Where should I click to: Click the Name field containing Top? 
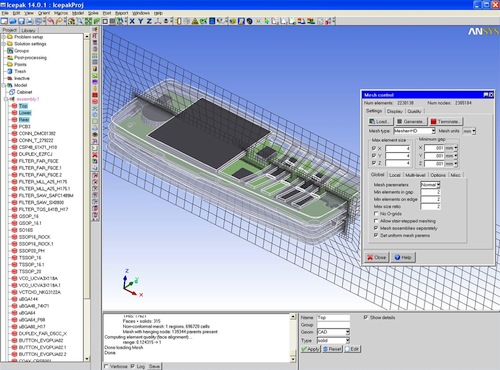pos(333,317)
